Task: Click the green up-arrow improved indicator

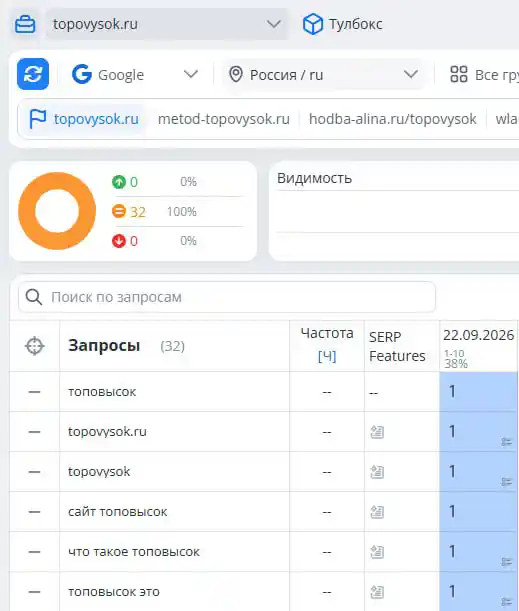Action: (119, 182)
